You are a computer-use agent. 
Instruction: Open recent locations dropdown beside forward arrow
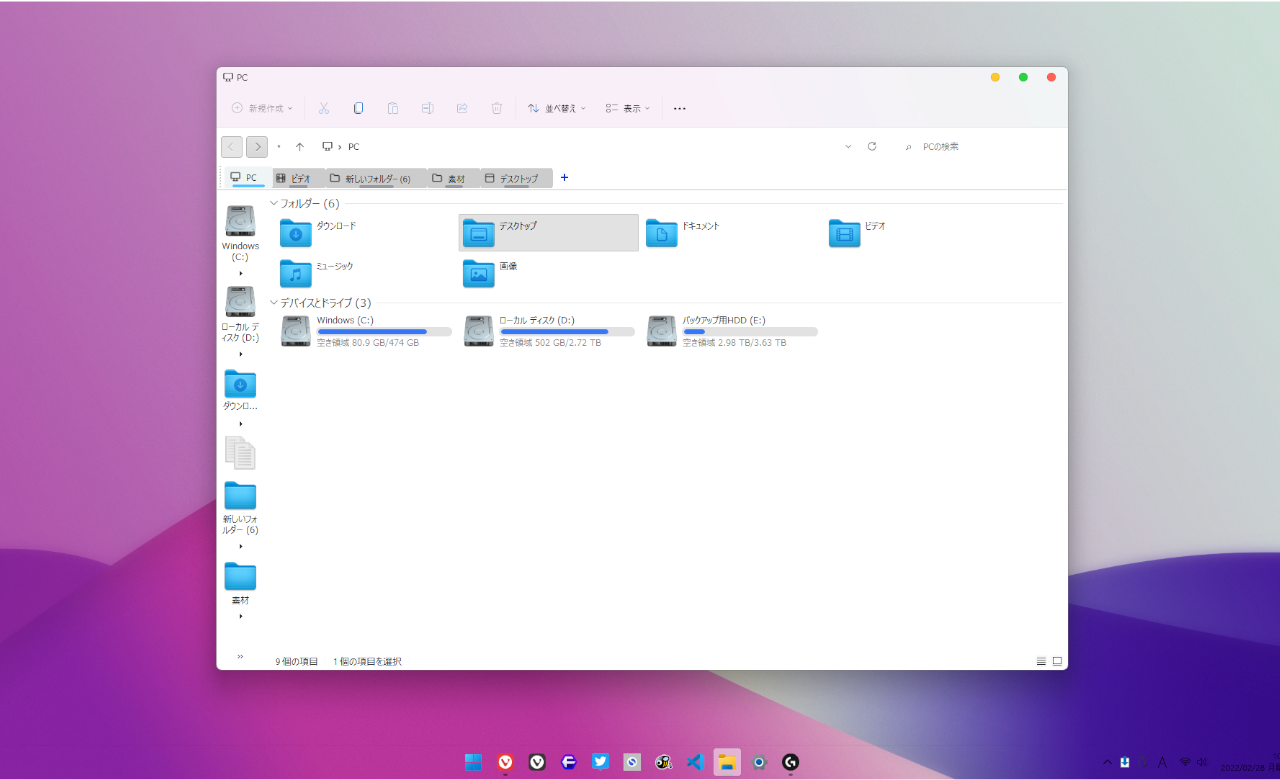tap(279, 147)
